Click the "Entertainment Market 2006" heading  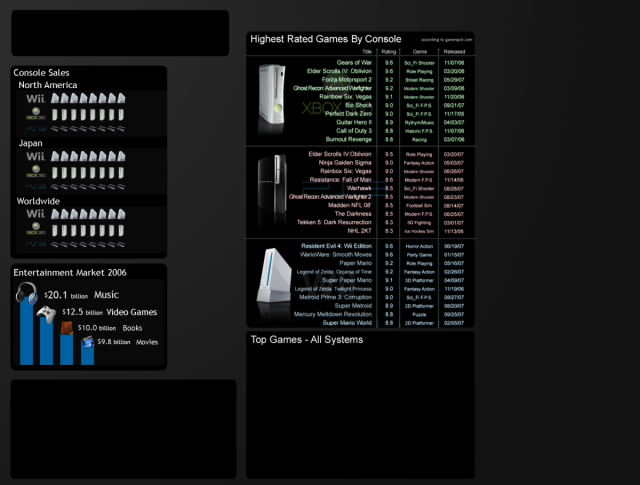(x=70, y=273)
